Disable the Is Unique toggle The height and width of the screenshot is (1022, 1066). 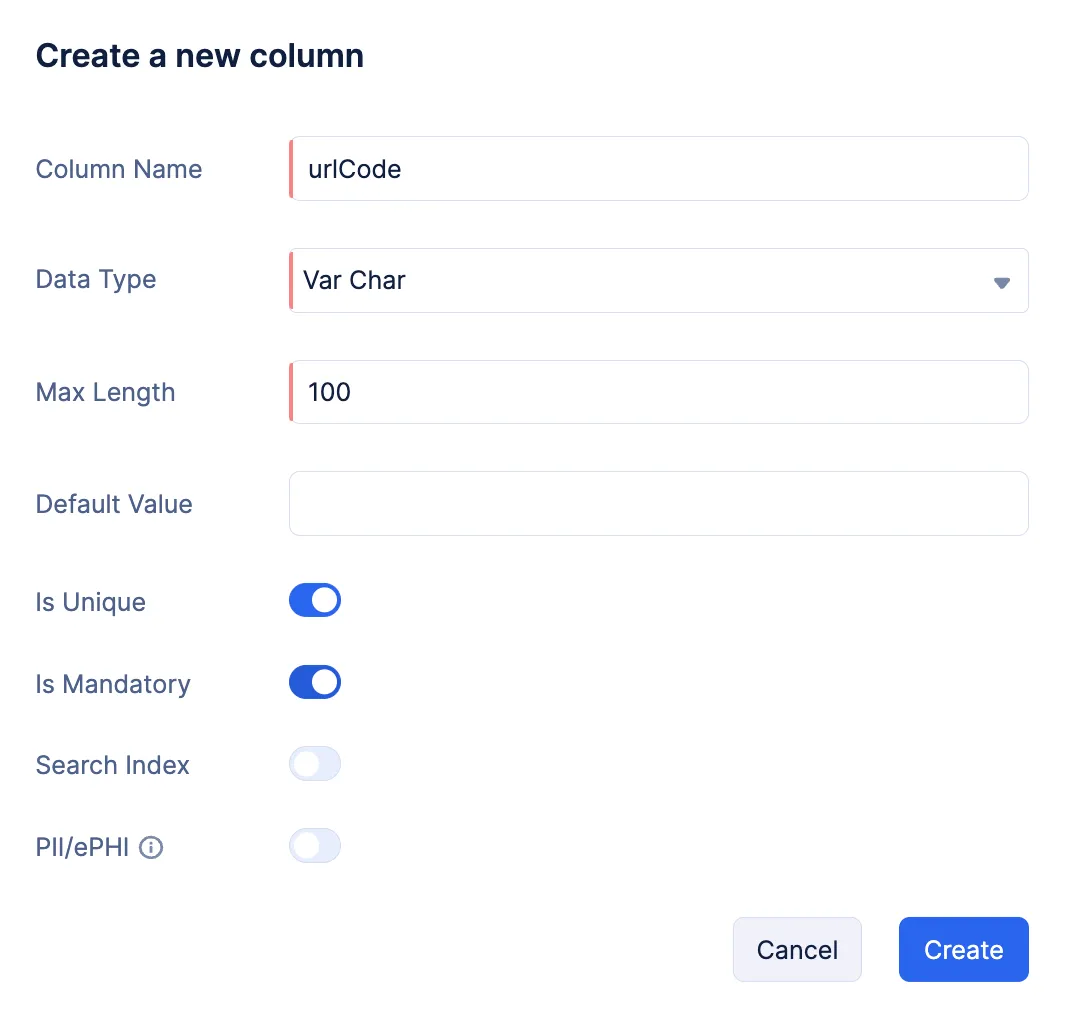click(315, 601)
